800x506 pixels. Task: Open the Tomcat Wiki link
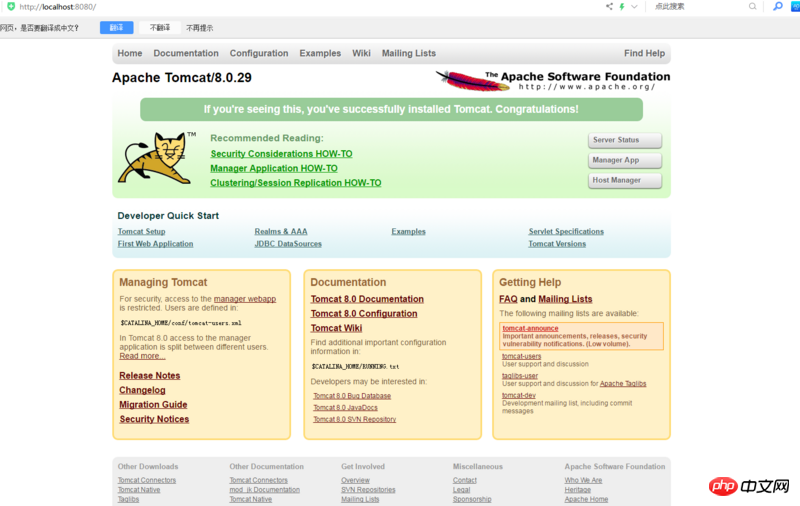[336, 328]
